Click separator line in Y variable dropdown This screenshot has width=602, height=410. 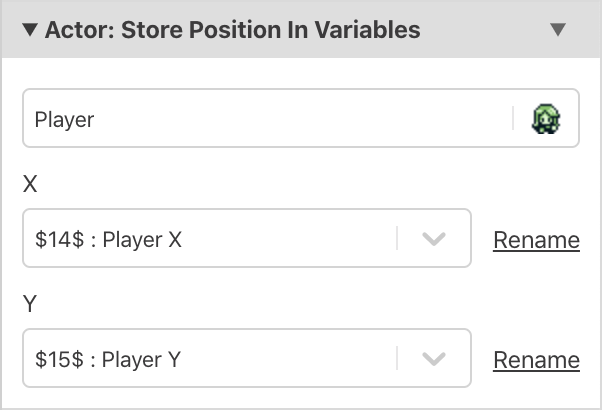[397, 359]
